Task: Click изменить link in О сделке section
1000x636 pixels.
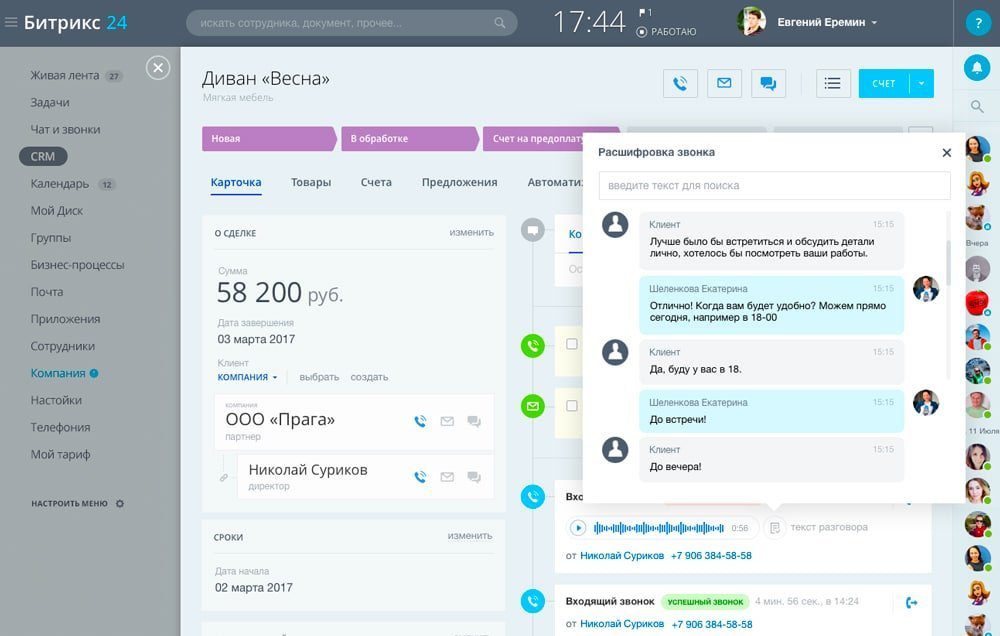Action: 471,233
